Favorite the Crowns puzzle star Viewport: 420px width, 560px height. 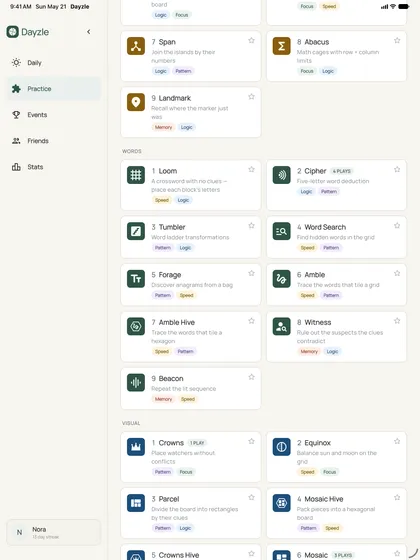click(251, 441)
